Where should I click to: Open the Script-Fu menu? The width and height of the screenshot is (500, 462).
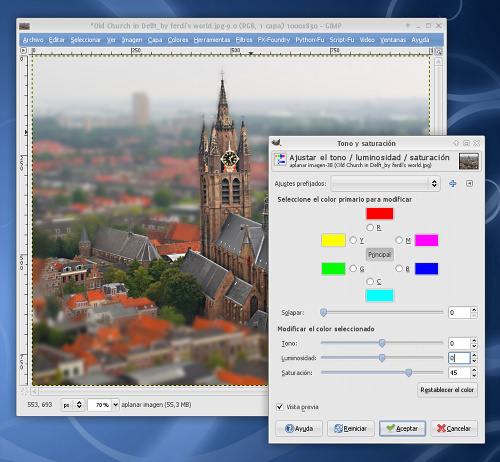click(342, 40)
